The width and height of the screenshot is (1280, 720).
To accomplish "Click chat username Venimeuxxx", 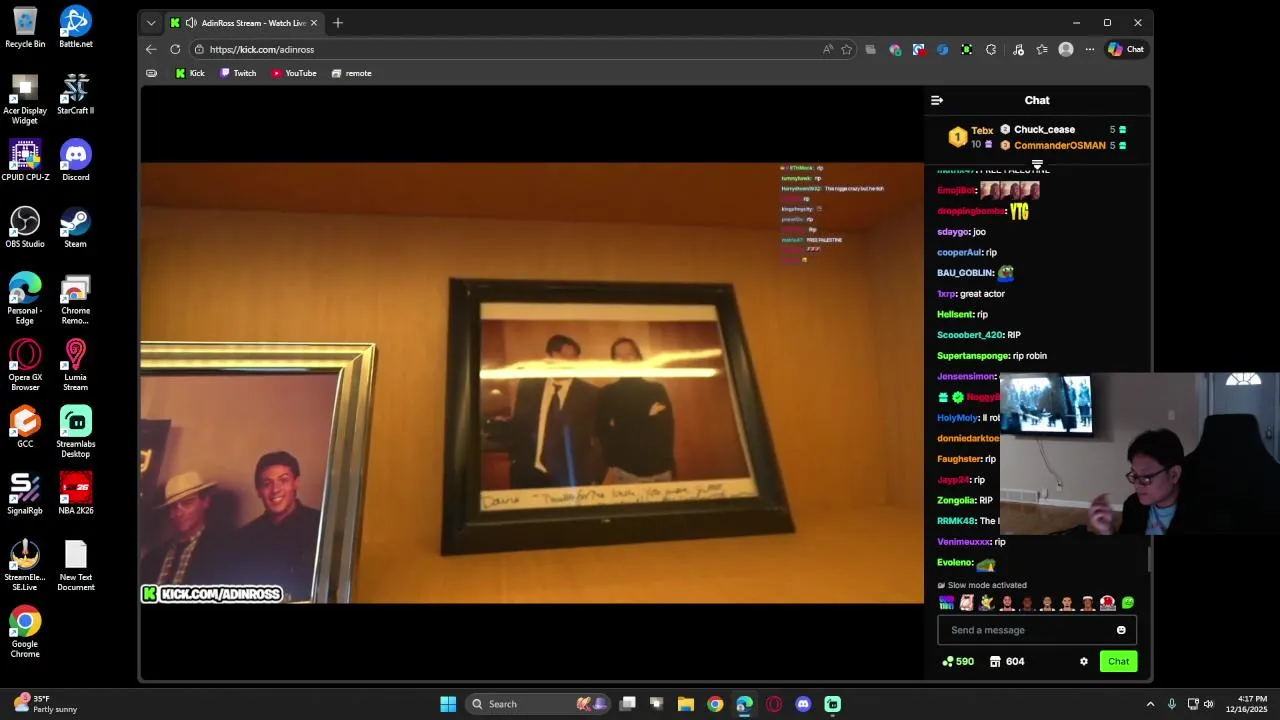I will [964, 542].
